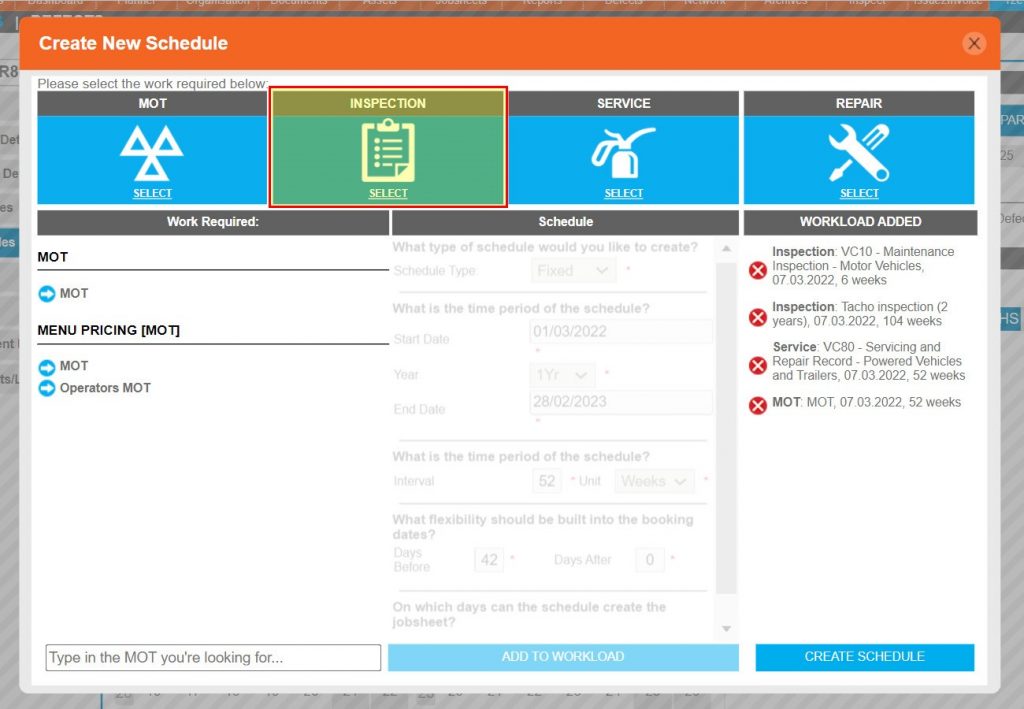Click the Inspection clipboard icon
The height and width of the screenshot is (709, 1024).
[388, 147]
